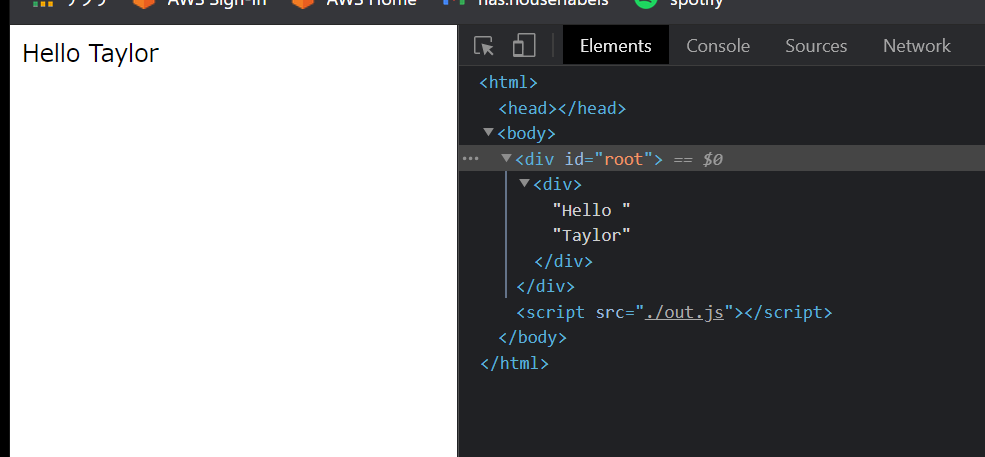Viewport: 985px width, 457px height.
Task: Select the head element row
Action: pyautogui.click(x=562, y=108)
